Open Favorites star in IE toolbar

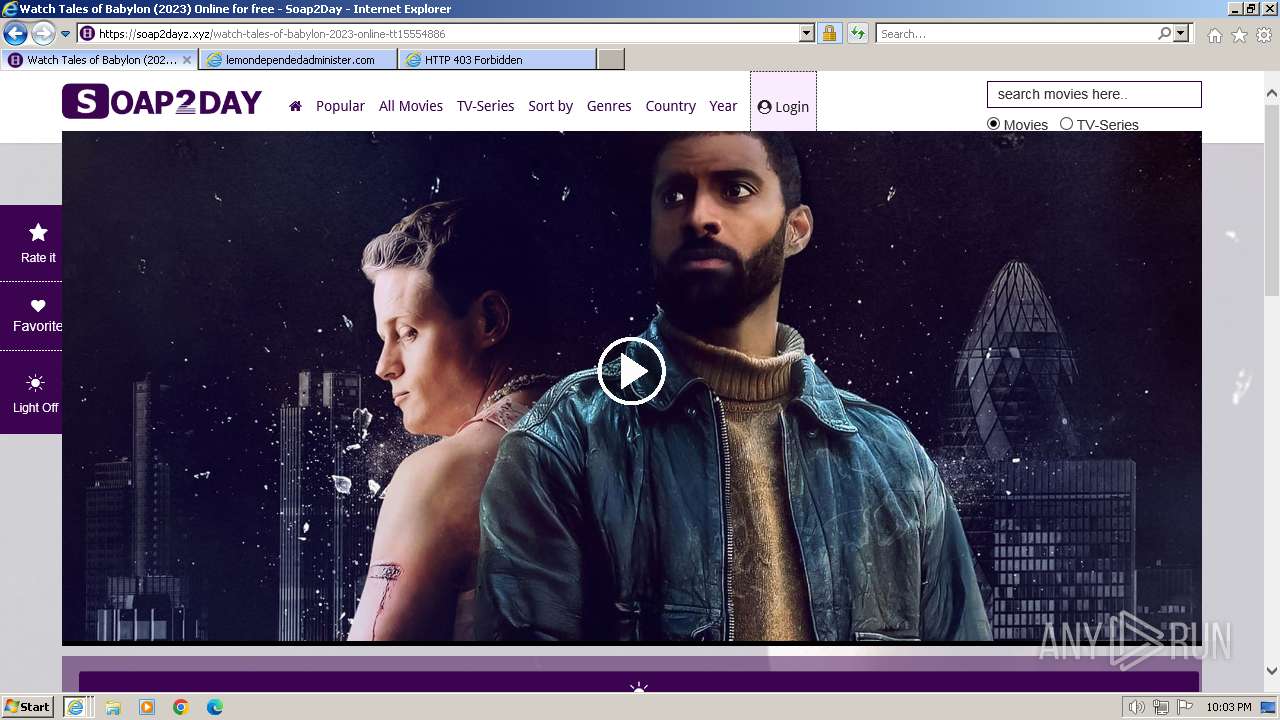click(1239, 35)
